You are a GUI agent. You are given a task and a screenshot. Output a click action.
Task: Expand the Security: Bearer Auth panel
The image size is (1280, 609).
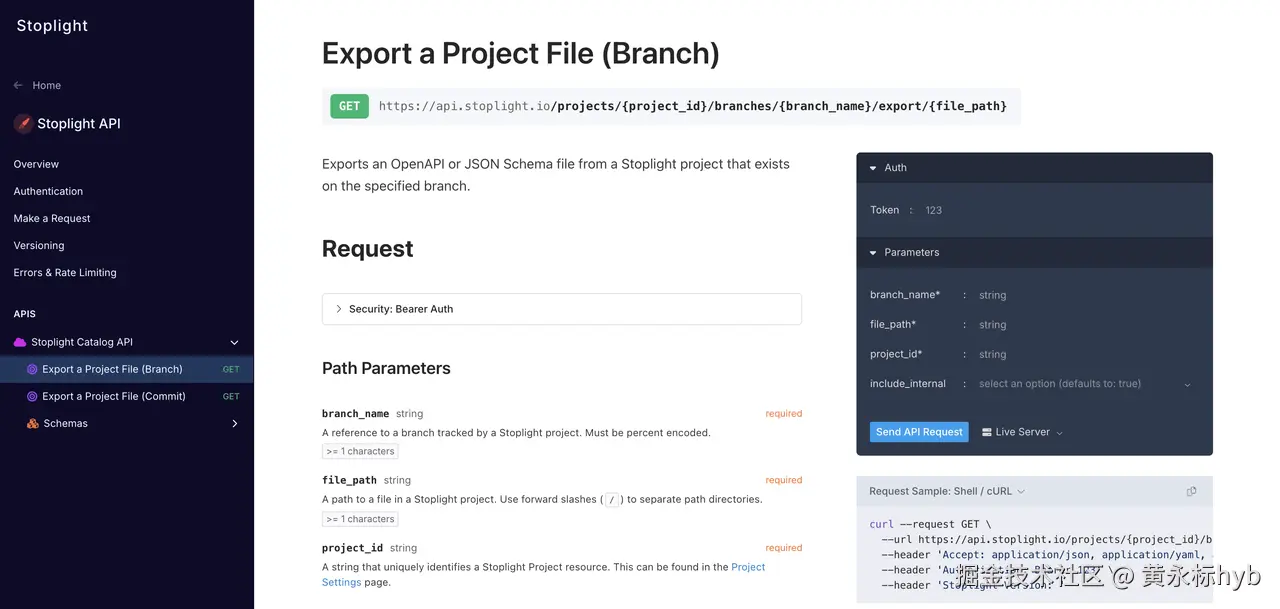click(x=562, y=309)
